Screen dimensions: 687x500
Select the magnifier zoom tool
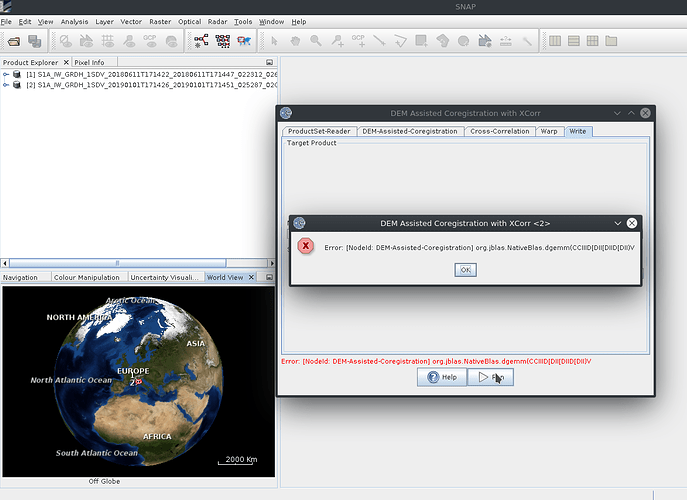tap(316, 41)
